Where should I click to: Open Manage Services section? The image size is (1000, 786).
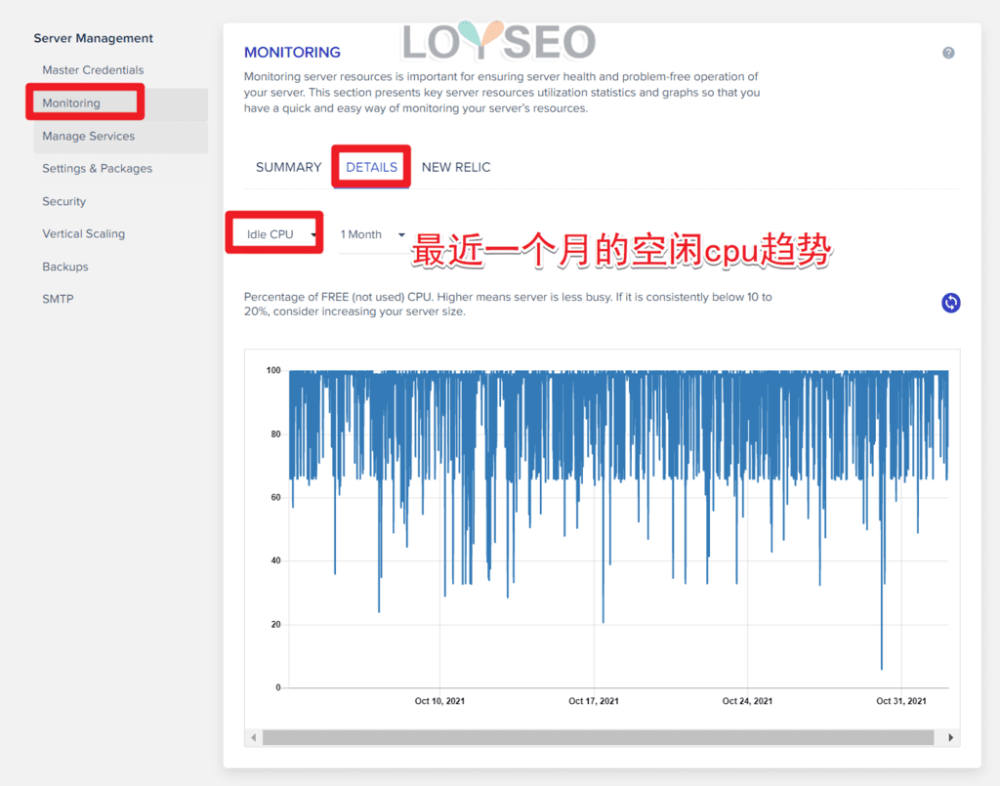click(x=121, y=137)
